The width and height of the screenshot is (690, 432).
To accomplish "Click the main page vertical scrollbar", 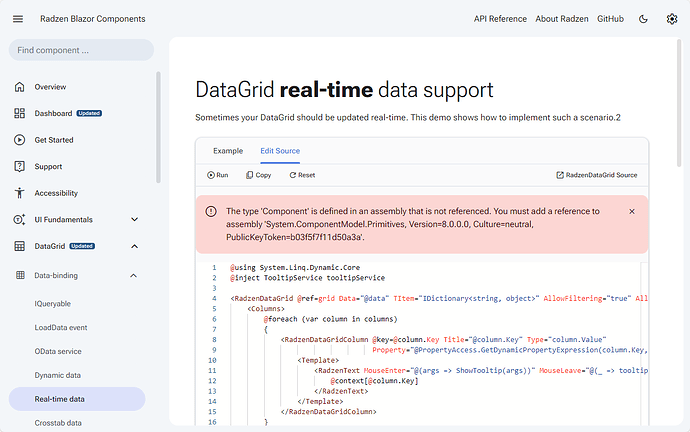I will point(679,103).
